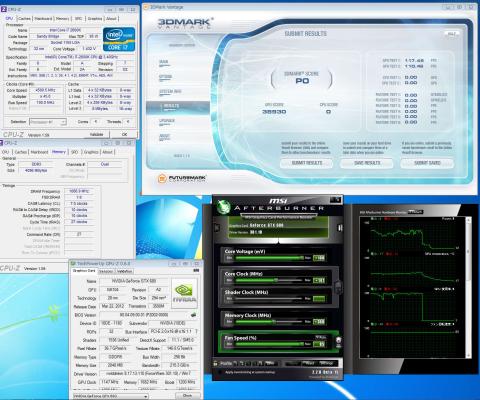Open the MAIN section in 3DMark Vantage
480x400 pixels.
tap(164, 62)
